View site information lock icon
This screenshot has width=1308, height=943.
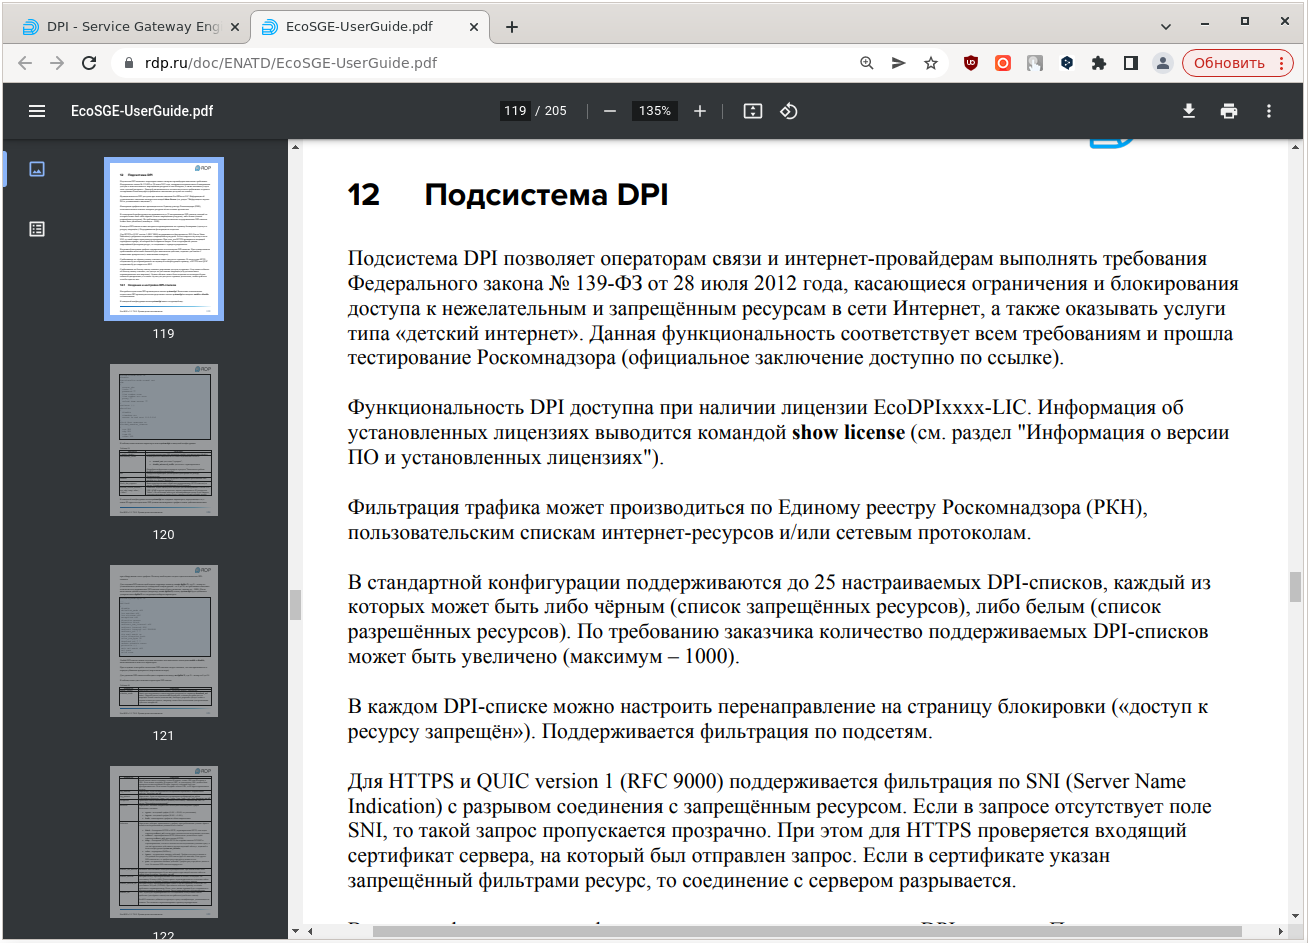point(128,63)
